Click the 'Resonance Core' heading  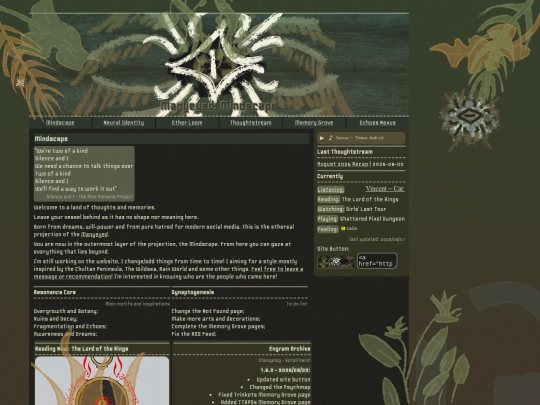click(x=55, y=292)
